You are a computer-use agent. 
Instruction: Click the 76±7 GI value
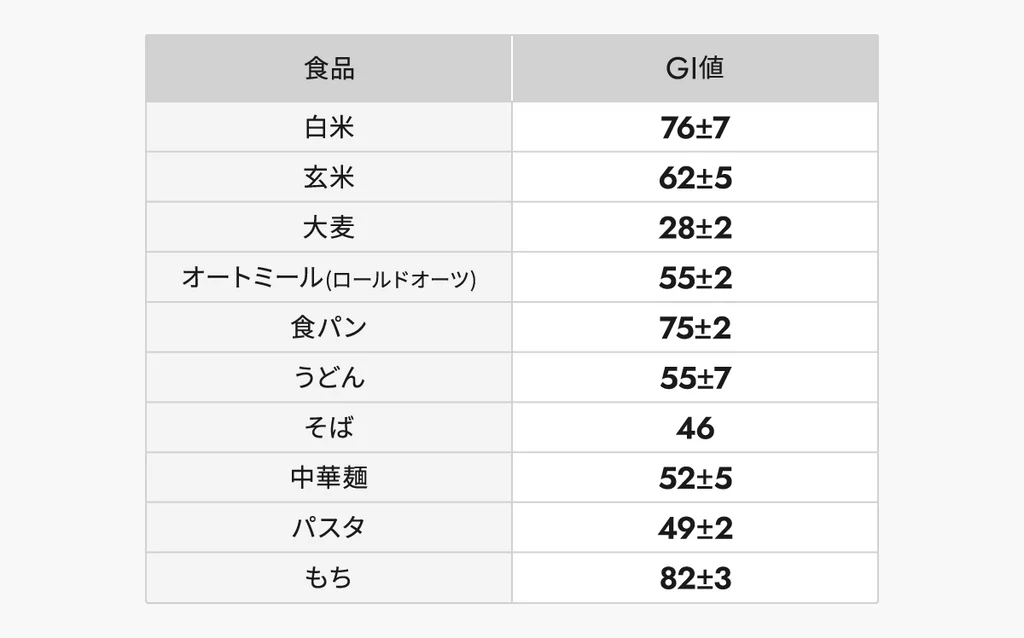[695, 128]
